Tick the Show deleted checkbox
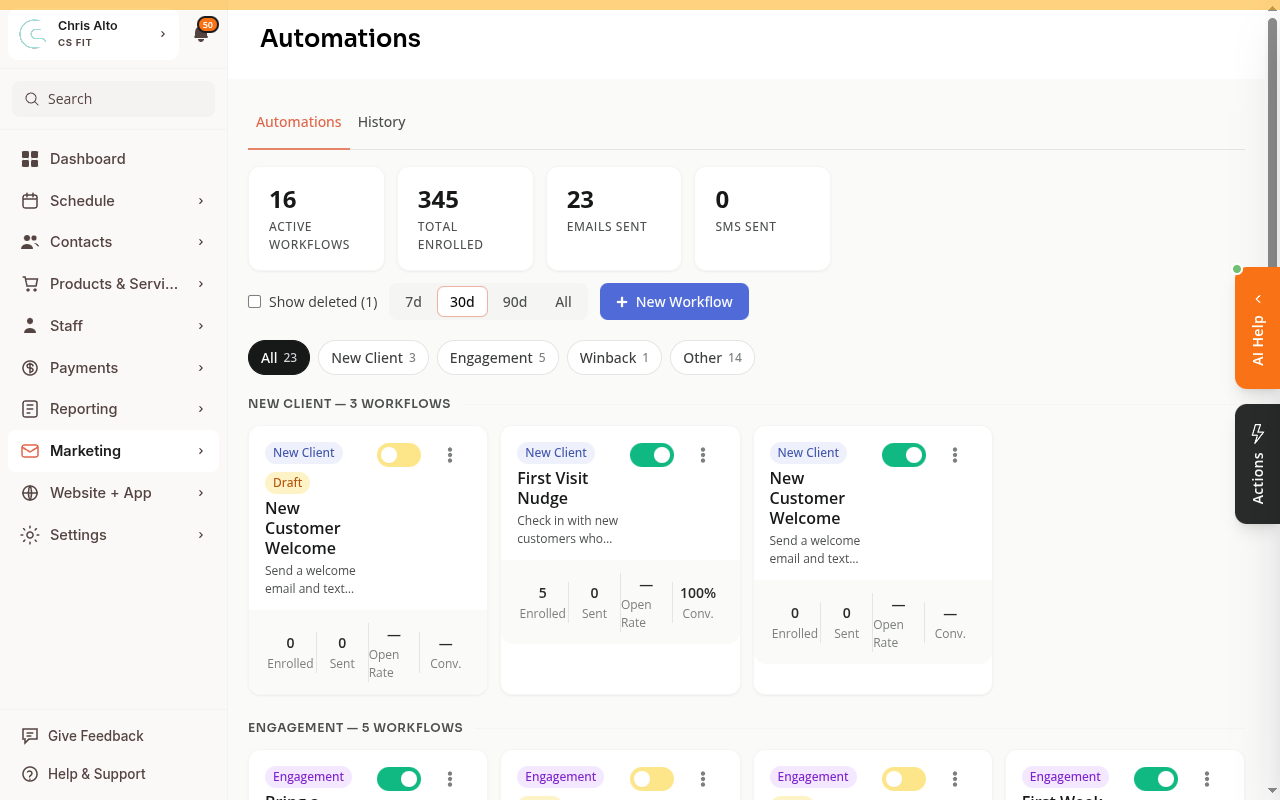This screenshot has width=1280, height=800. pos(254,302)
